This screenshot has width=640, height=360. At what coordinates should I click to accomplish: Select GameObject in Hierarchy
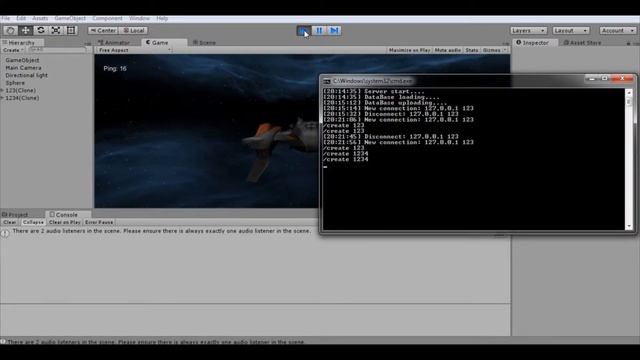point(22,60)
